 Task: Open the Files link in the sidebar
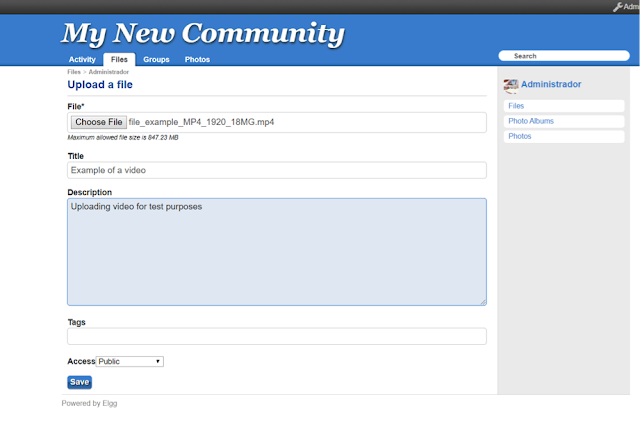pyautogui.click(x=564, y=106)
